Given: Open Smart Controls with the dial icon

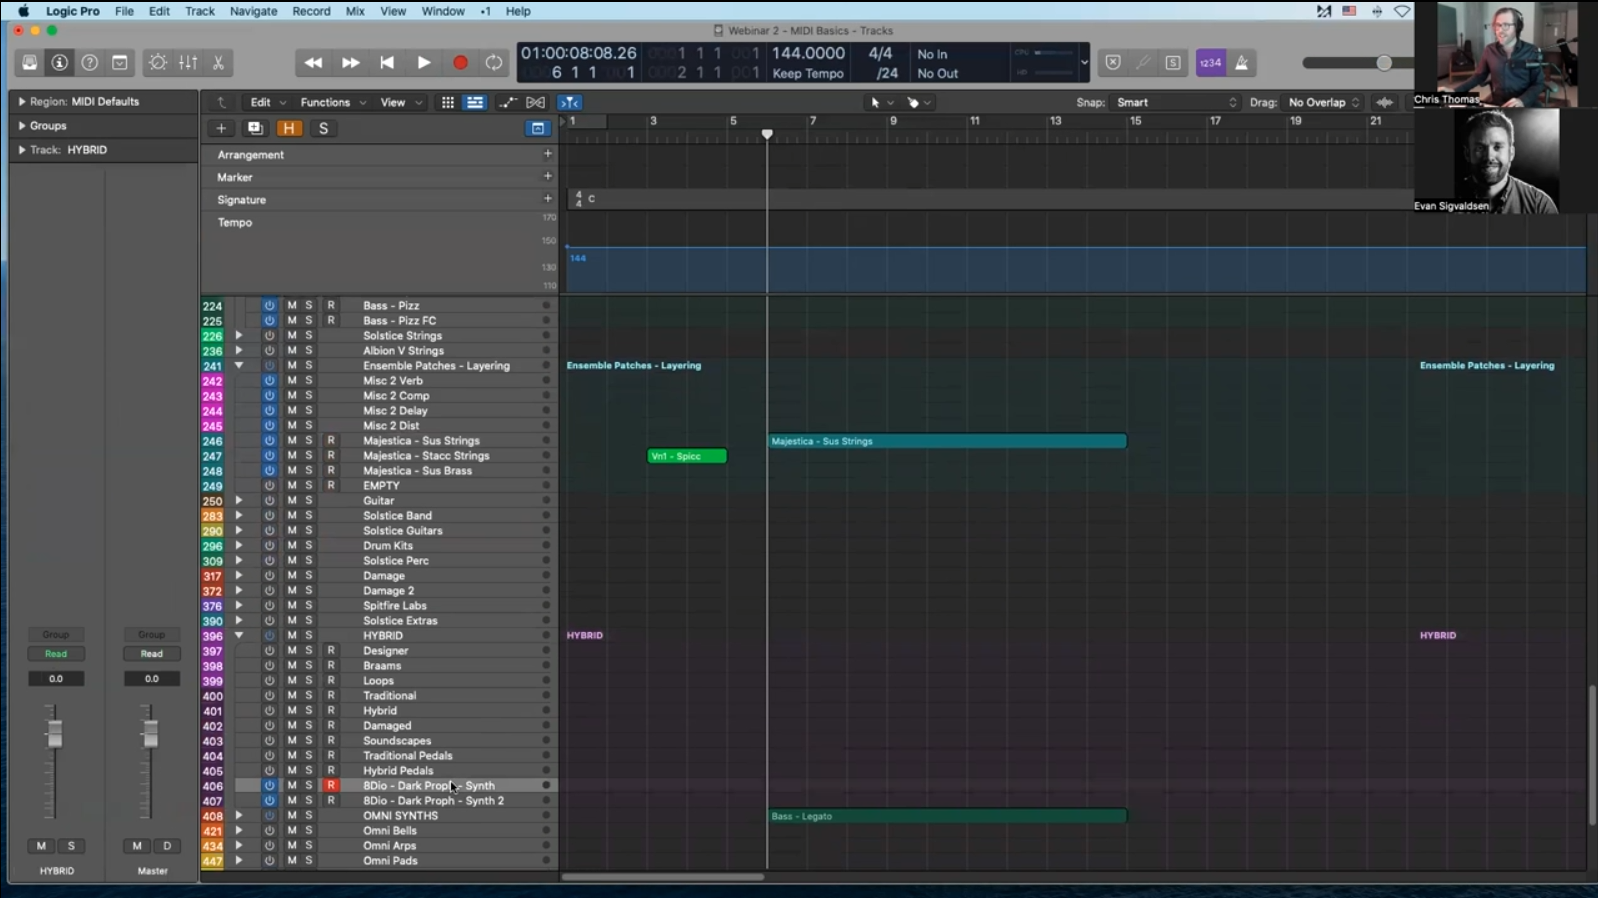Looking at the screenshot, I should 158,63.
